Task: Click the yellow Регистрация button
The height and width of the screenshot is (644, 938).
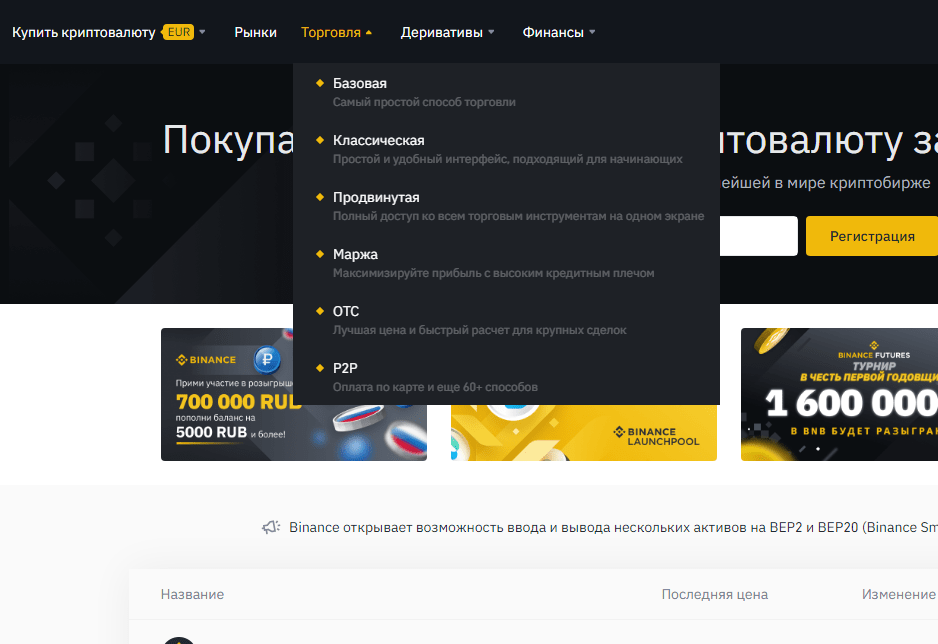Action: [x=872, y=236]
